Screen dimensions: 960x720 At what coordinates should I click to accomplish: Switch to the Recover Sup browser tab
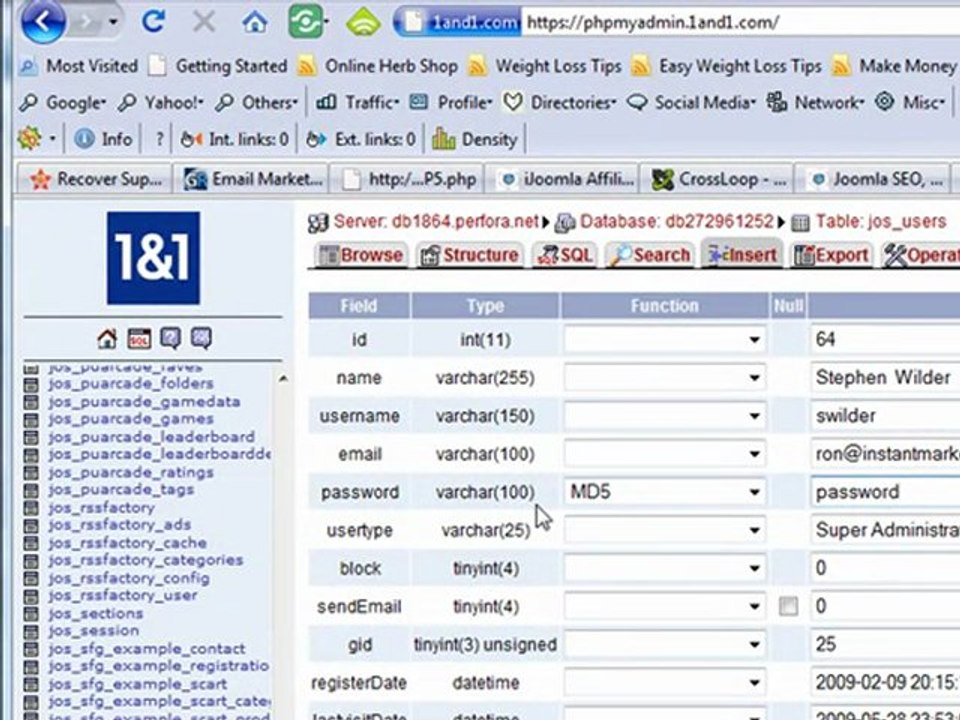pyautogui.click(x=95, y=179)
